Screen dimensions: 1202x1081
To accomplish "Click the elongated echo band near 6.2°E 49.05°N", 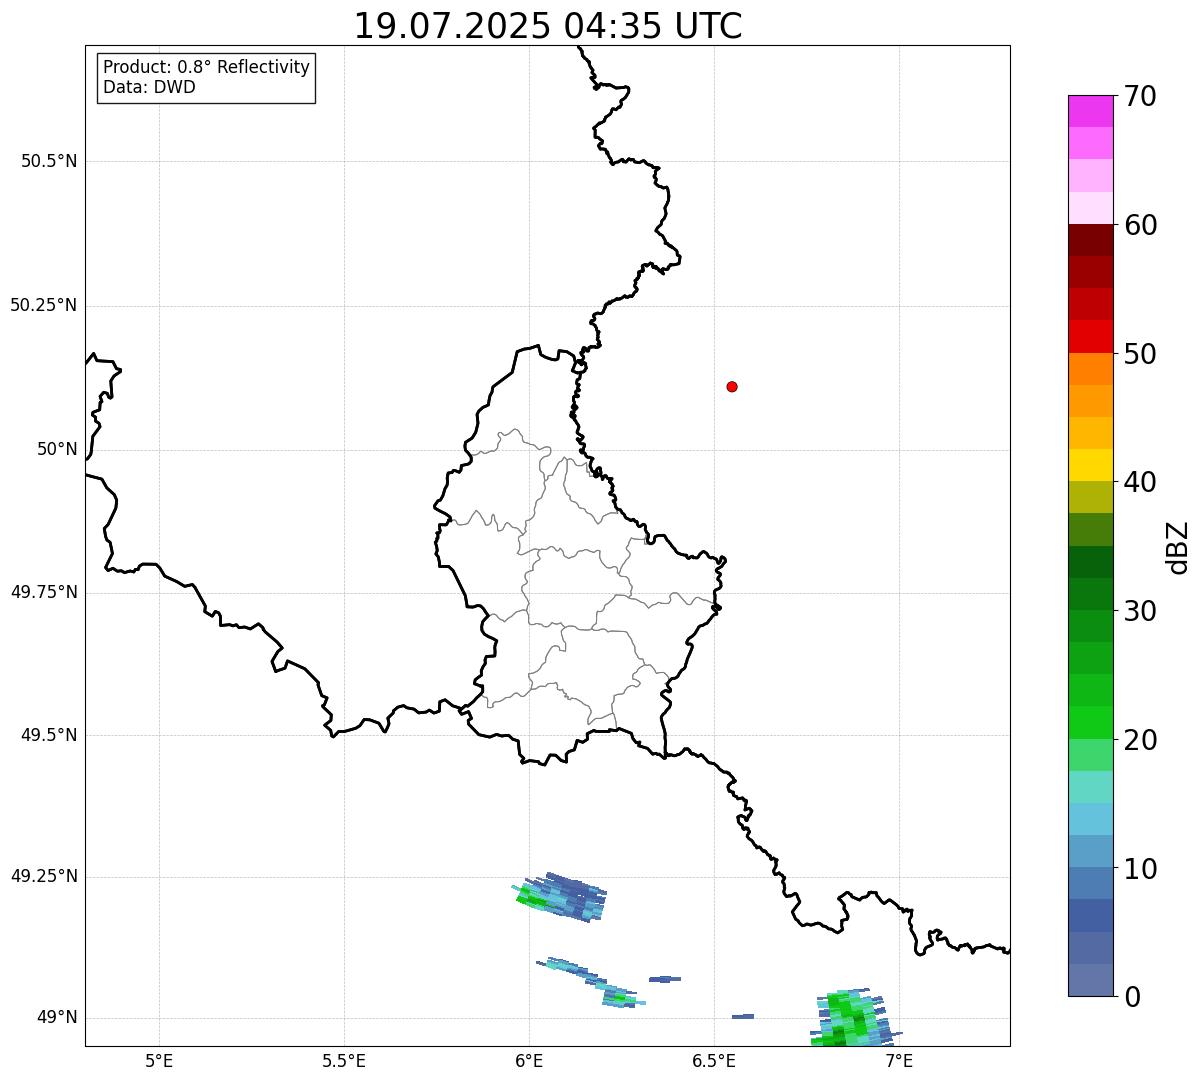I will 591,982.
